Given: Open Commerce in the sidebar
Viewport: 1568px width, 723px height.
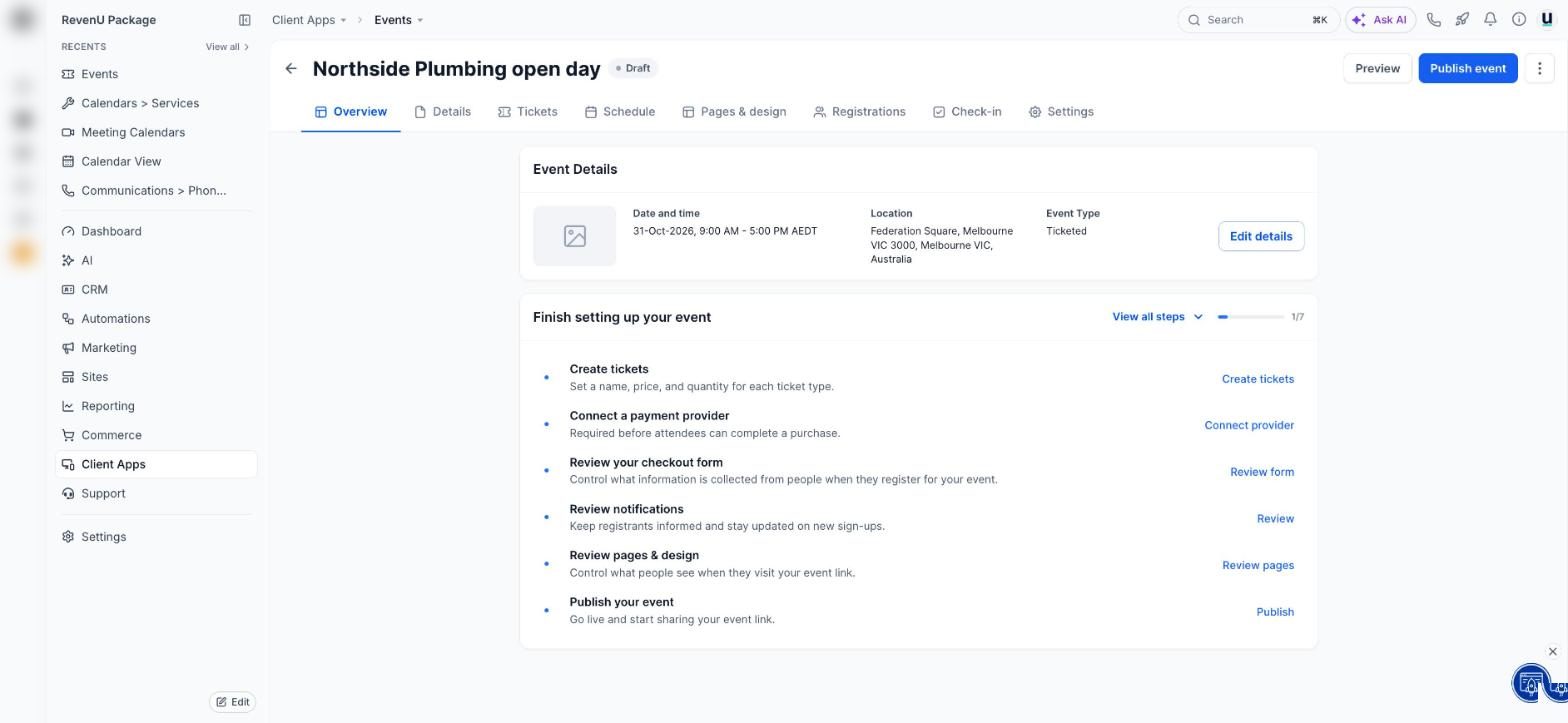Looking at the screenshot, I should click(156, 435).
